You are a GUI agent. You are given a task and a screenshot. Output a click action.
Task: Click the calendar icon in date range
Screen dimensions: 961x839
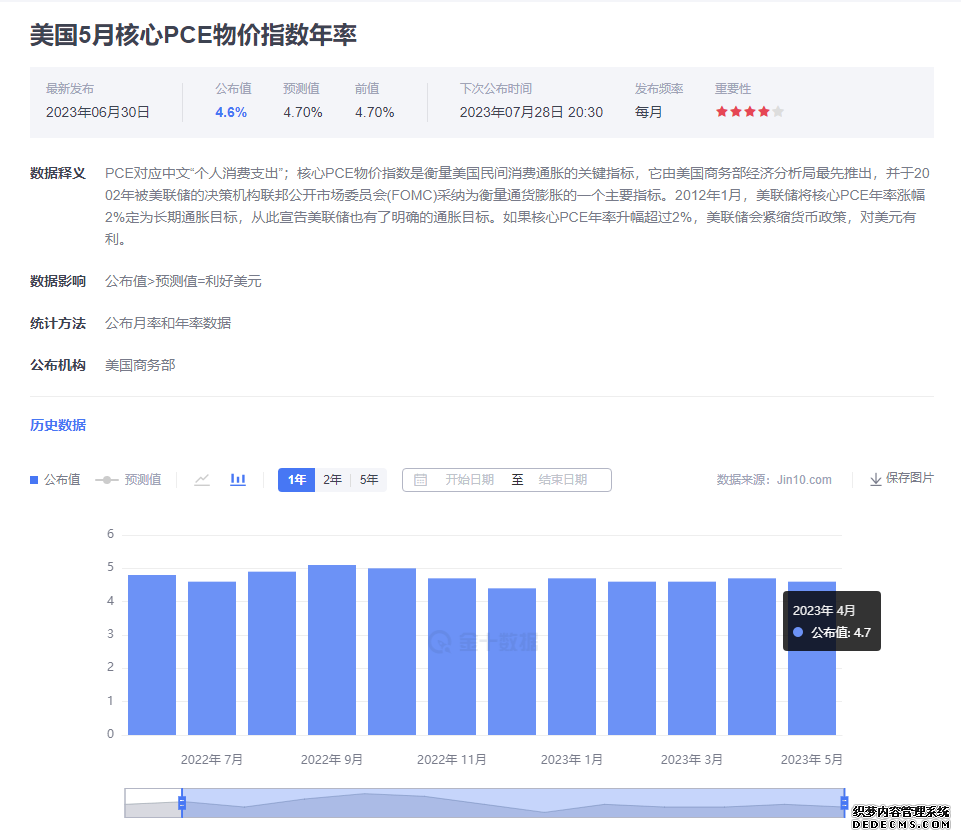click(420, 480)
